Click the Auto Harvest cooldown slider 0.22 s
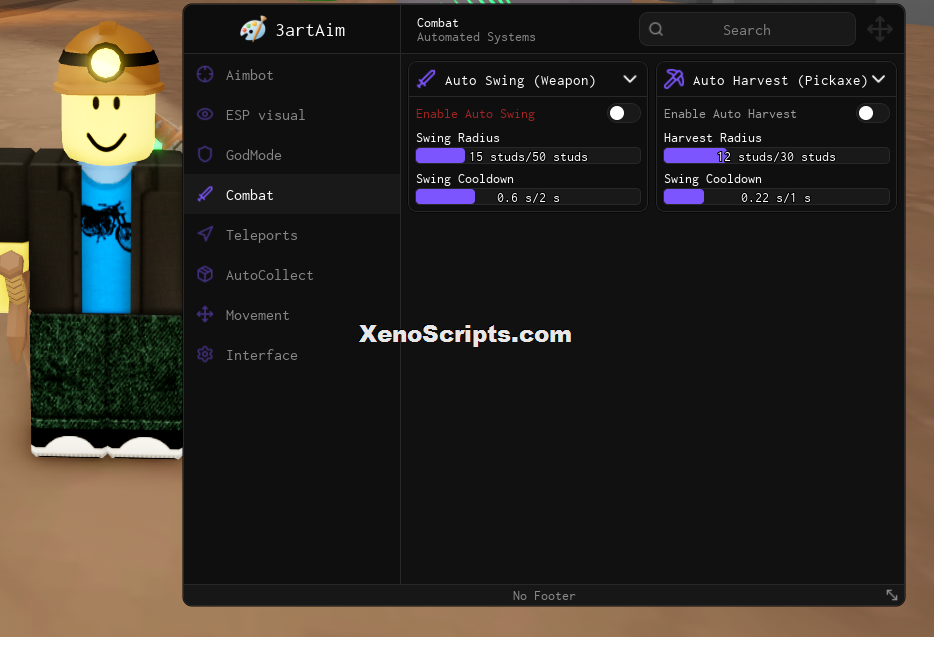 tap(776, 197)
